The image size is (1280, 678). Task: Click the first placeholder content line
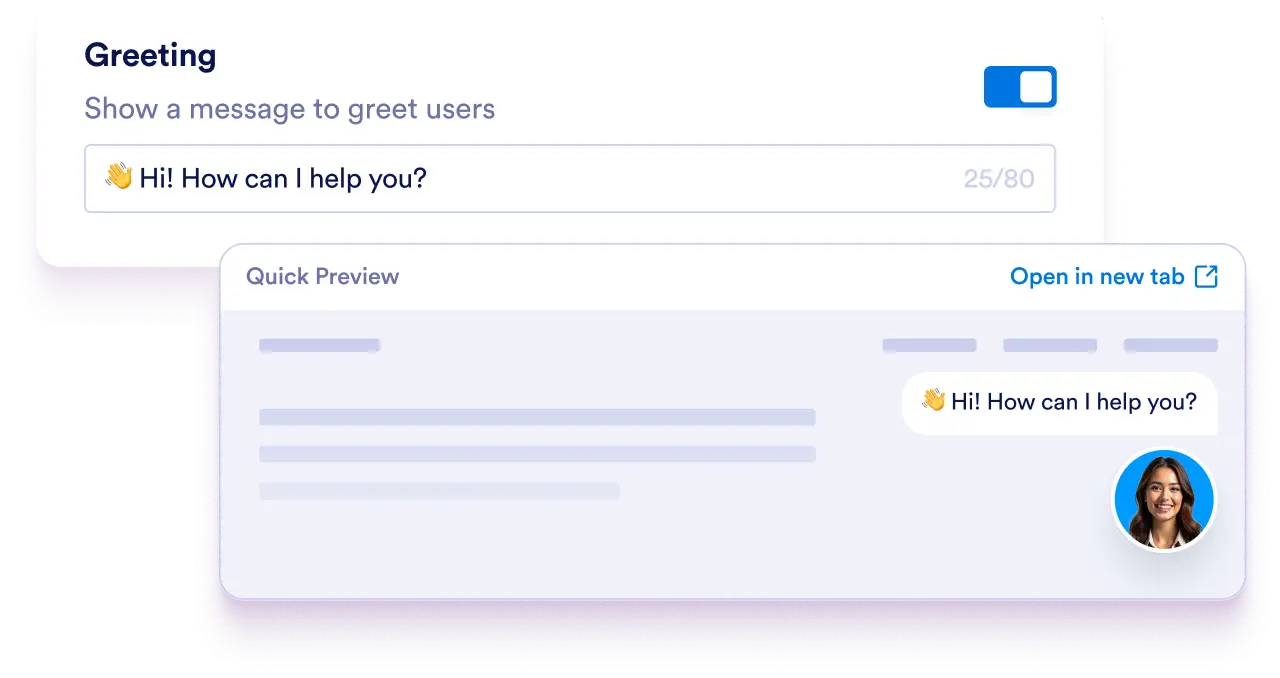pos(537,417)
